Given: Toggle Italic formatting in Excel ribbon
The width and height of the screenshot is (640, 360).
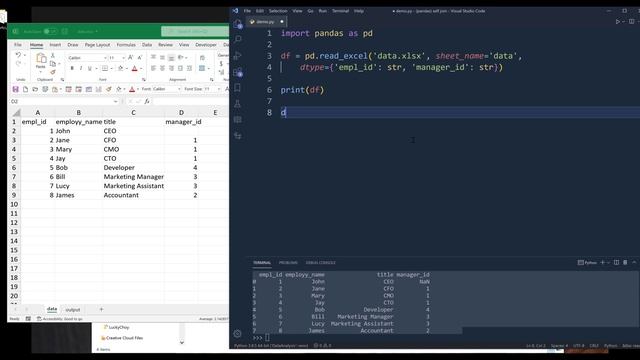Looking at the screenshot, I should pyautogui.click(x=81, y=68).
